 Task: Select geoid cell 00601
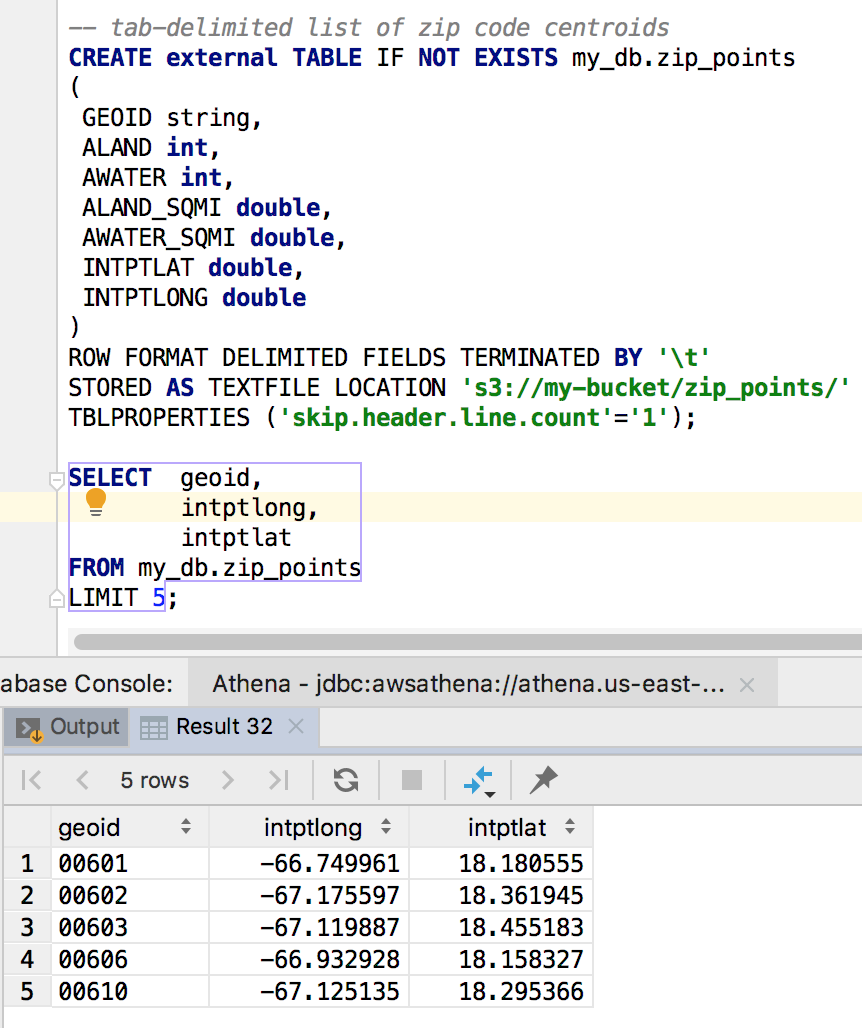[130, 863]
